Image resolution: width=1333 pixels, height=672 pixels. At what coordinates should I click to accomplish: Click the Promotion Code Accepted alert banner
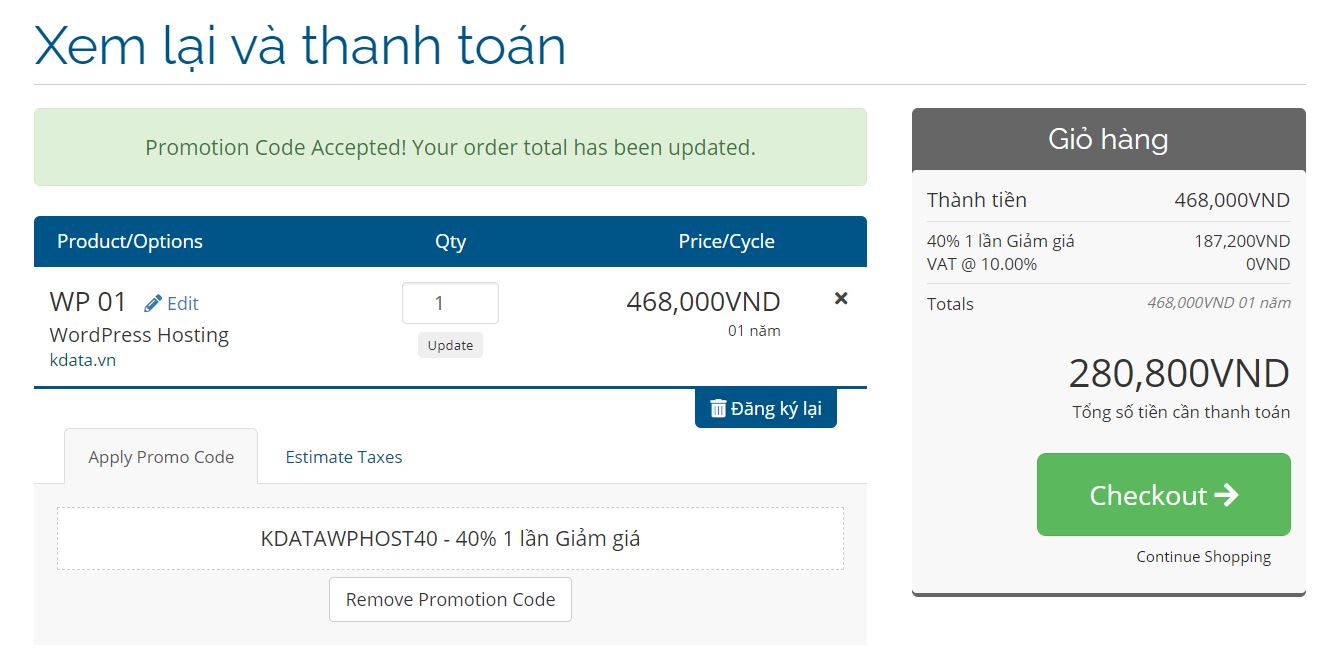click(450, 147)
